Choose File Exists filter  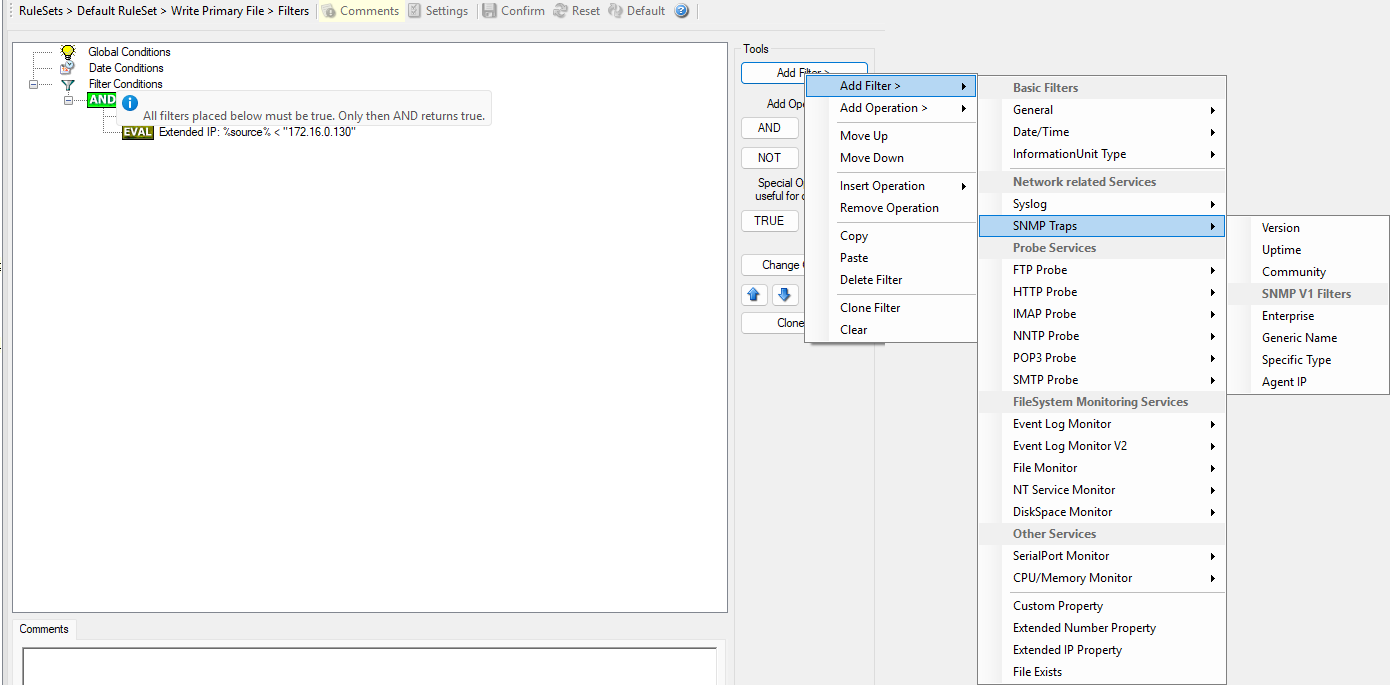[x=1102, y=672]
